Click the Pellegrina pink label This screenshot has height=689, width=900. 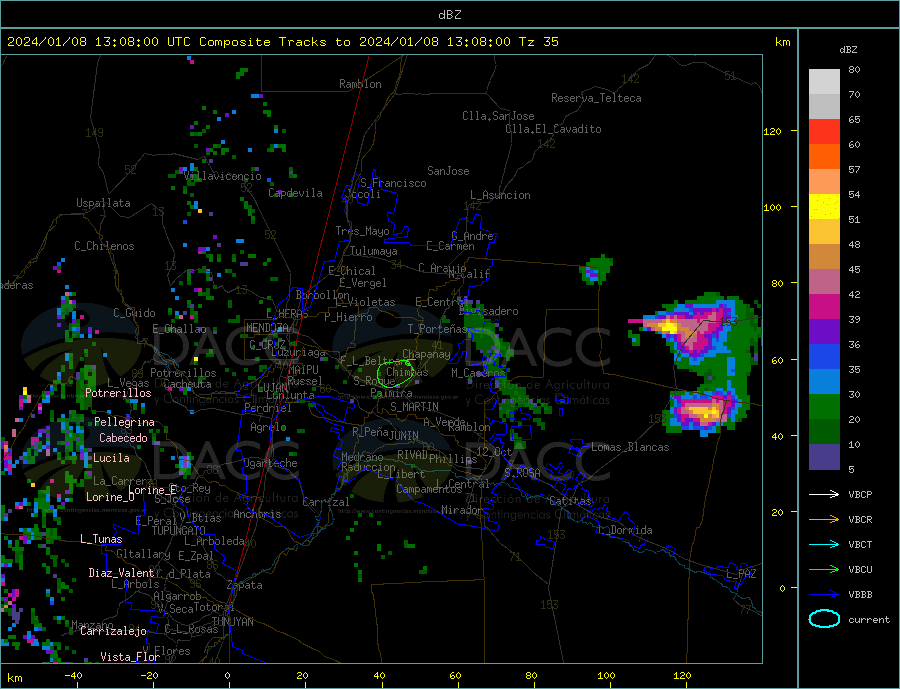pyautogui.click(x=125, y=422)
